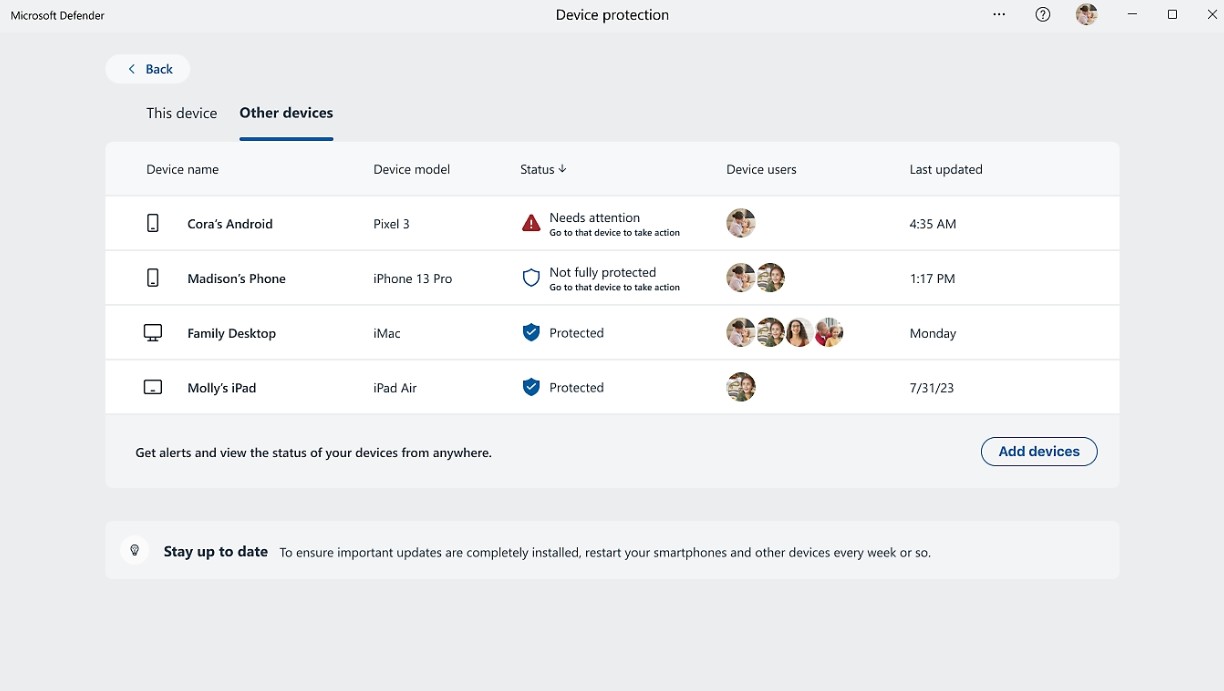Viewport: 1224px width, 691px height.
Task: Click the 7/31/23 last updated value
Action: click(932, 387)
